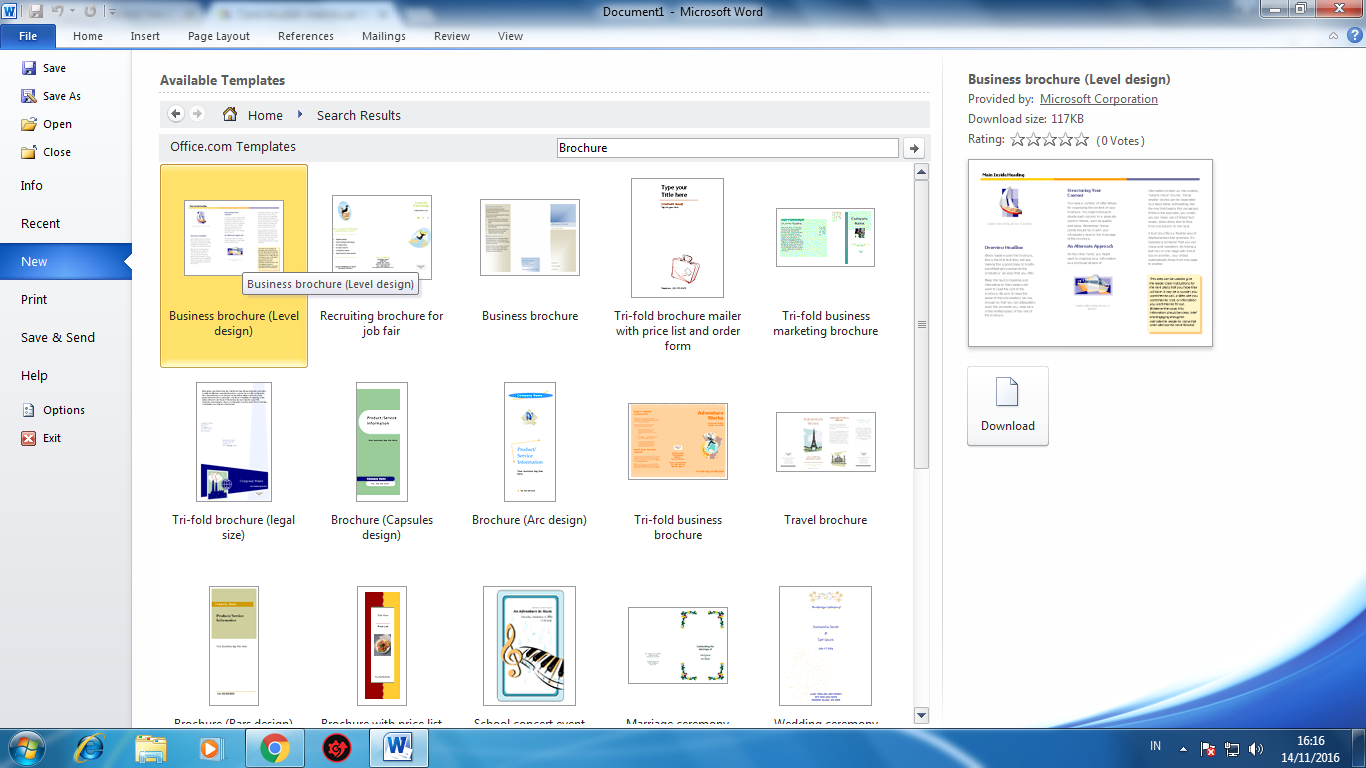Click Close in the backstage sidebar
The height and width of the screenshot is (768, 1366).
(46, 152)
